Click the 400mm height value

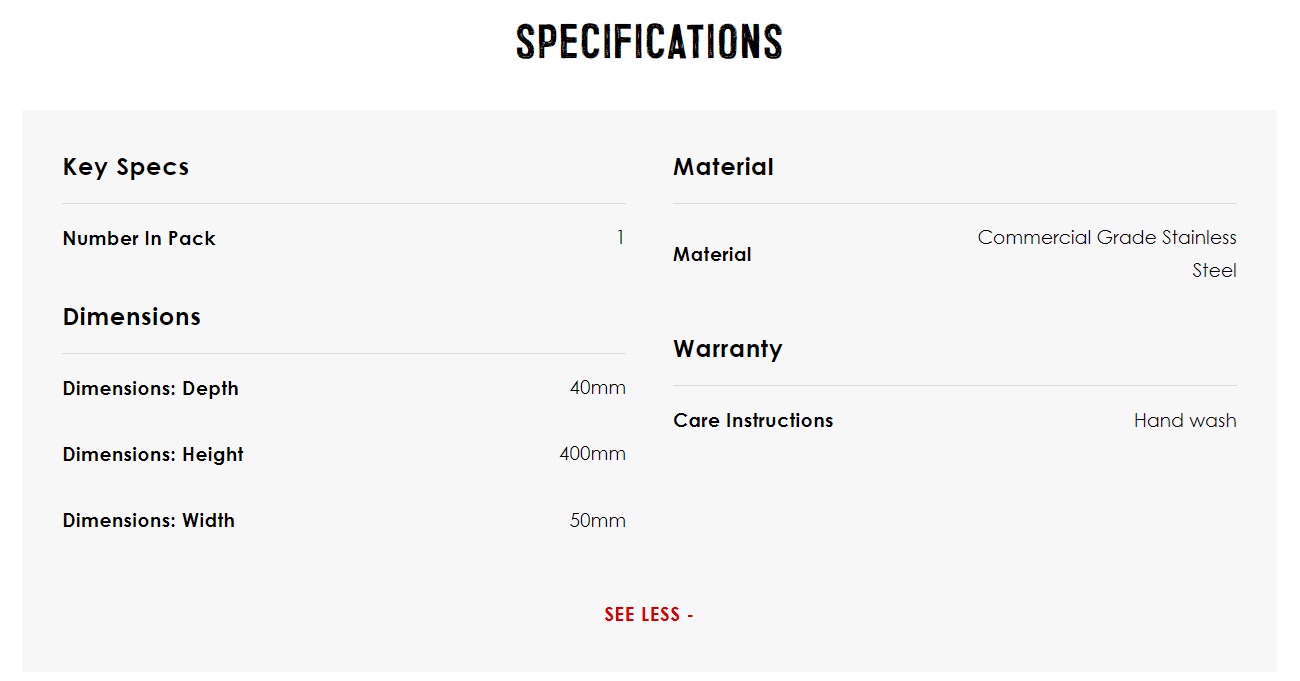593,454
